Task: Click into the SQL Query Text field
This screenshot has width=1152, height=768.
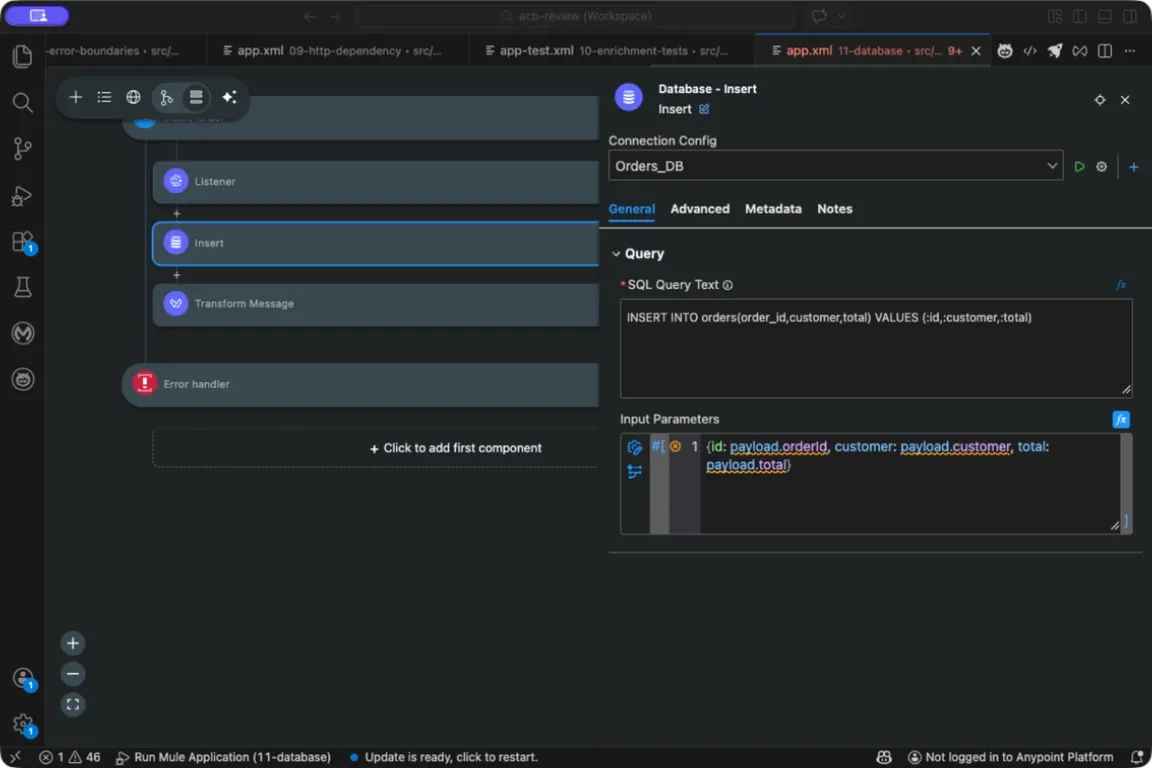Action: coord(876,348)
